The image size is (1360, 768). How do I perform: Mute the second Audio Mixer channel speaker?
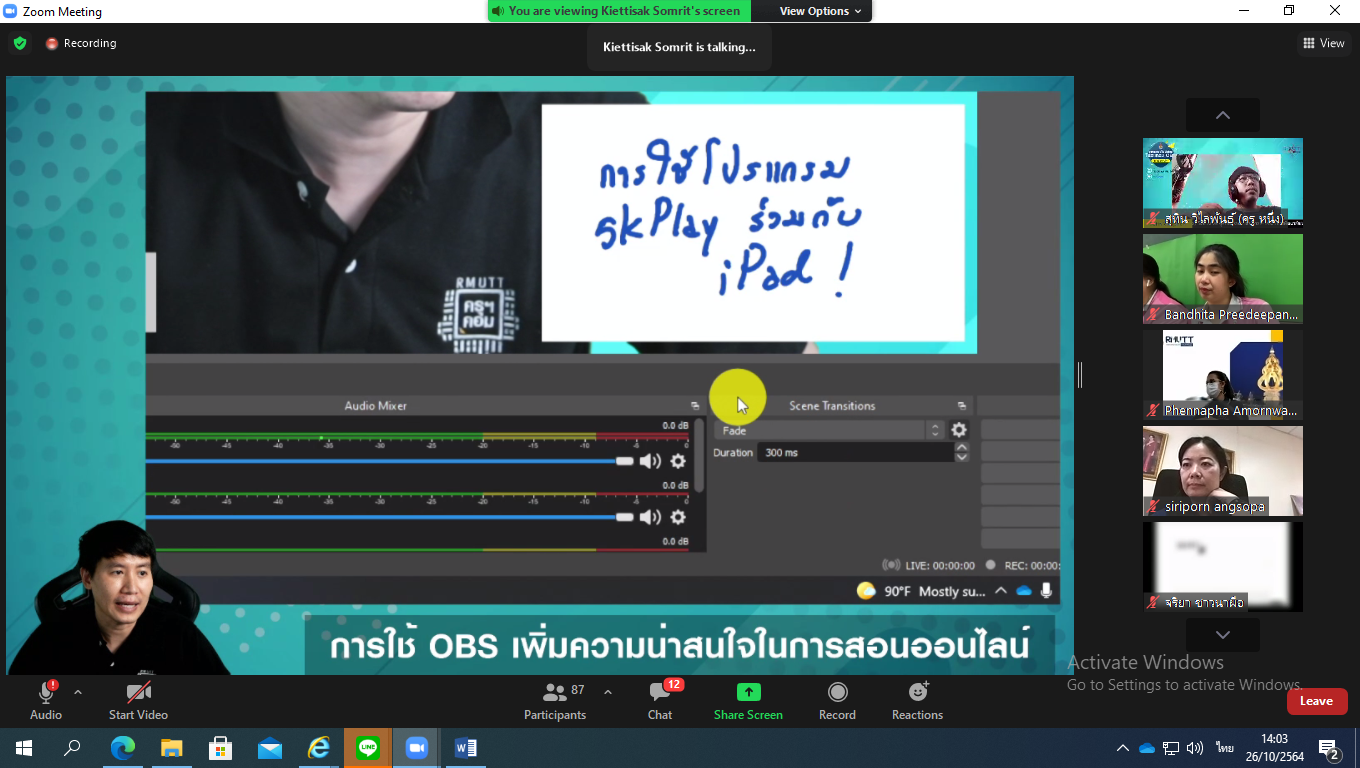click(x=651, y=517)
